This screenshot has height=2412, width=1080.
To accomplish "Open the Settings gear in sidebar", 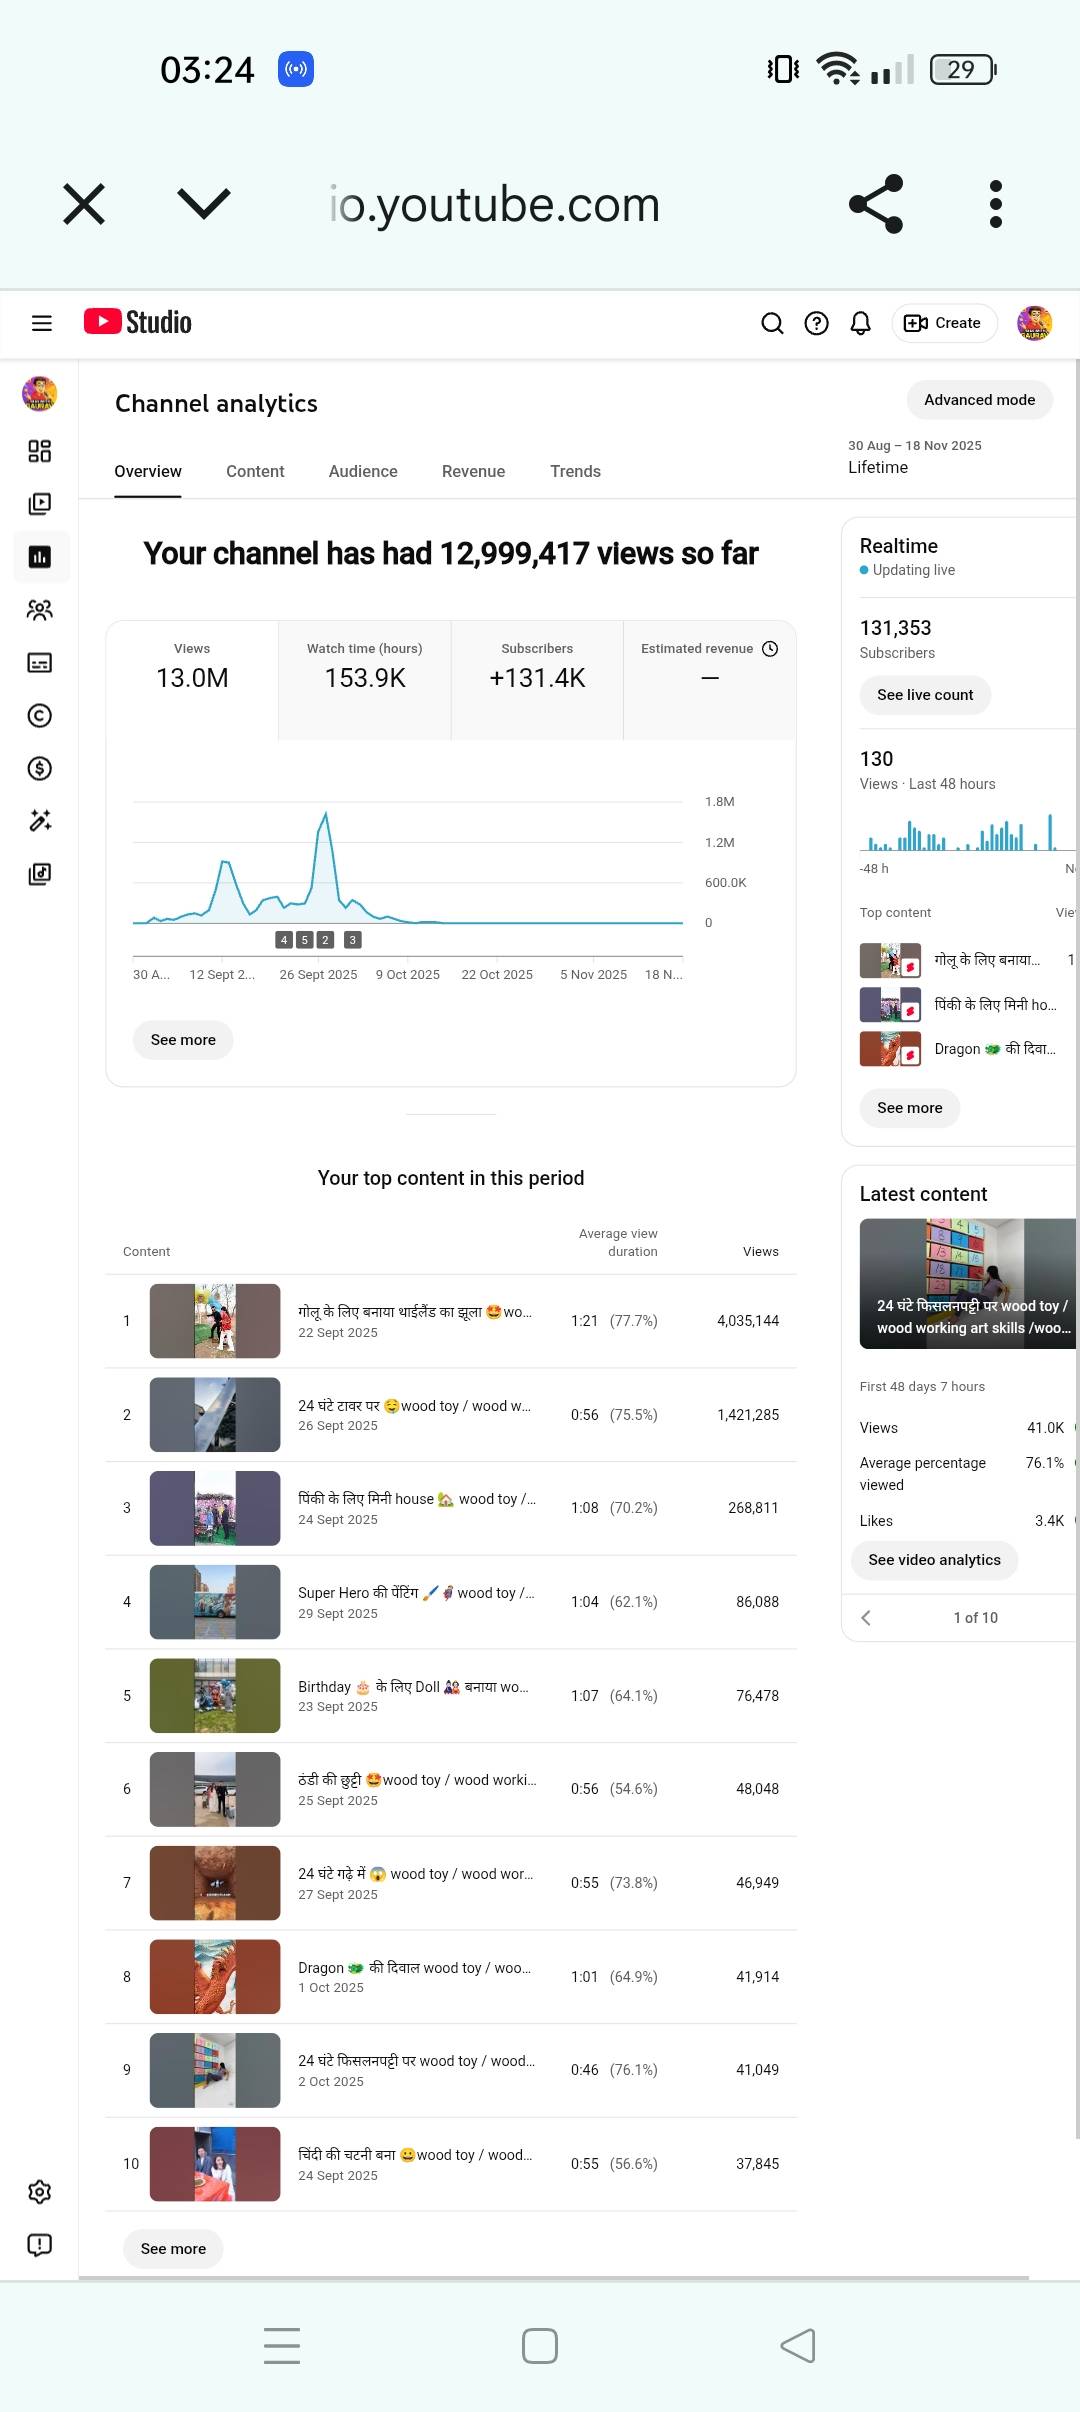I will tap(40, 2191).
